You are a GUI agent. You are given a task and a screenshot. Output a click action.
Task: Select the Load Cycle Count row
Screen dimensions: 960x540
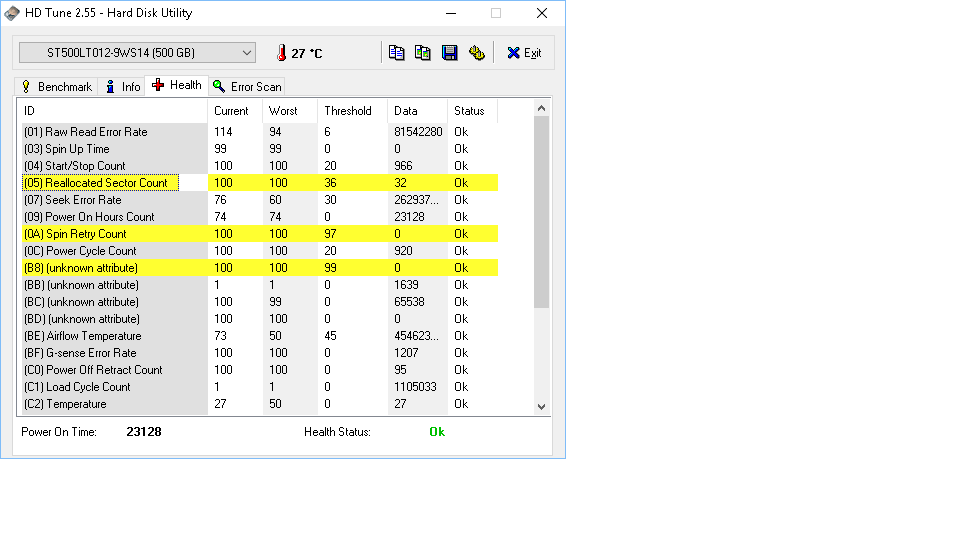pos(260,387)
